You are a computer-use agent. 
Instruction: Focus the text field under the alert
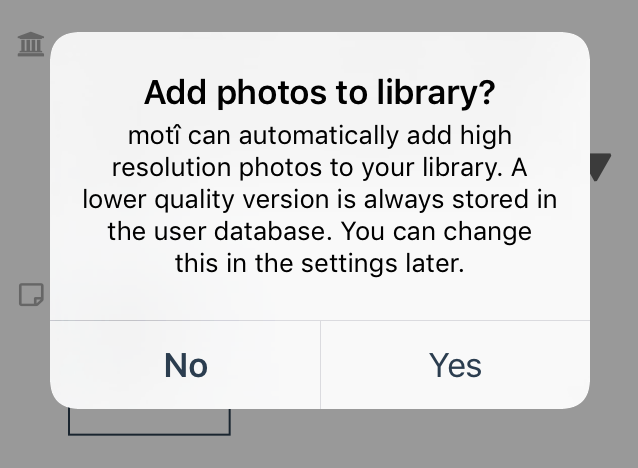click(149, 422)
